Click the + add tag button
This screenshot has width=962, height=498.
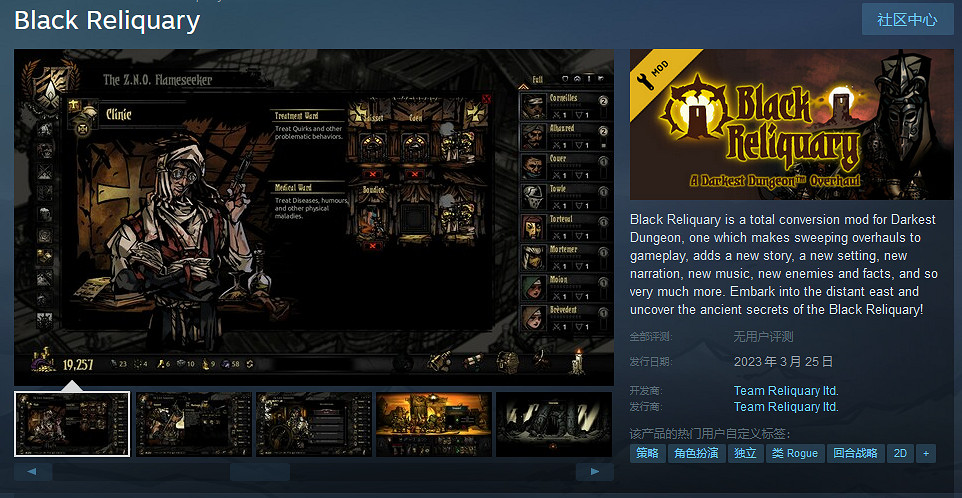tap(926, 454)
